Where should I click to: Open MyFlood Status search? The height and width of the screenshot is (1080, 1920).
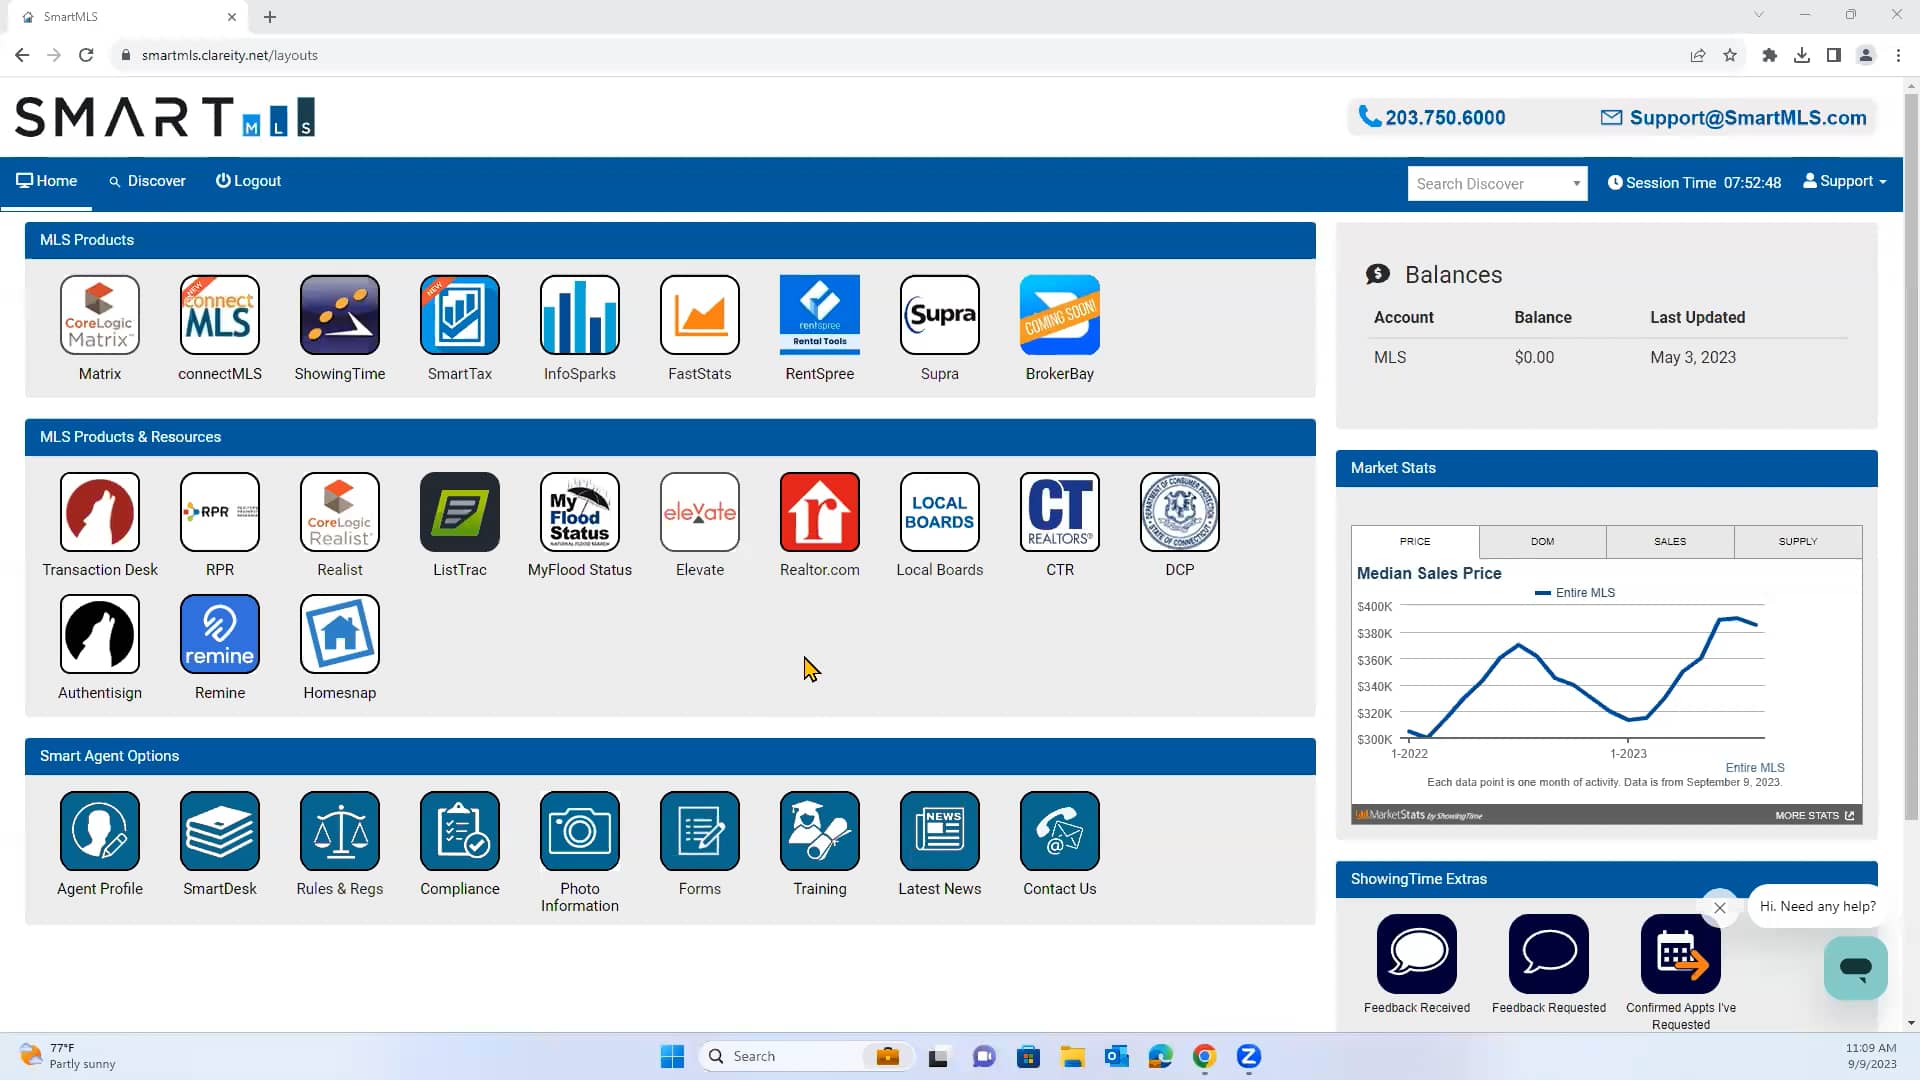click(x=579, y=513)
